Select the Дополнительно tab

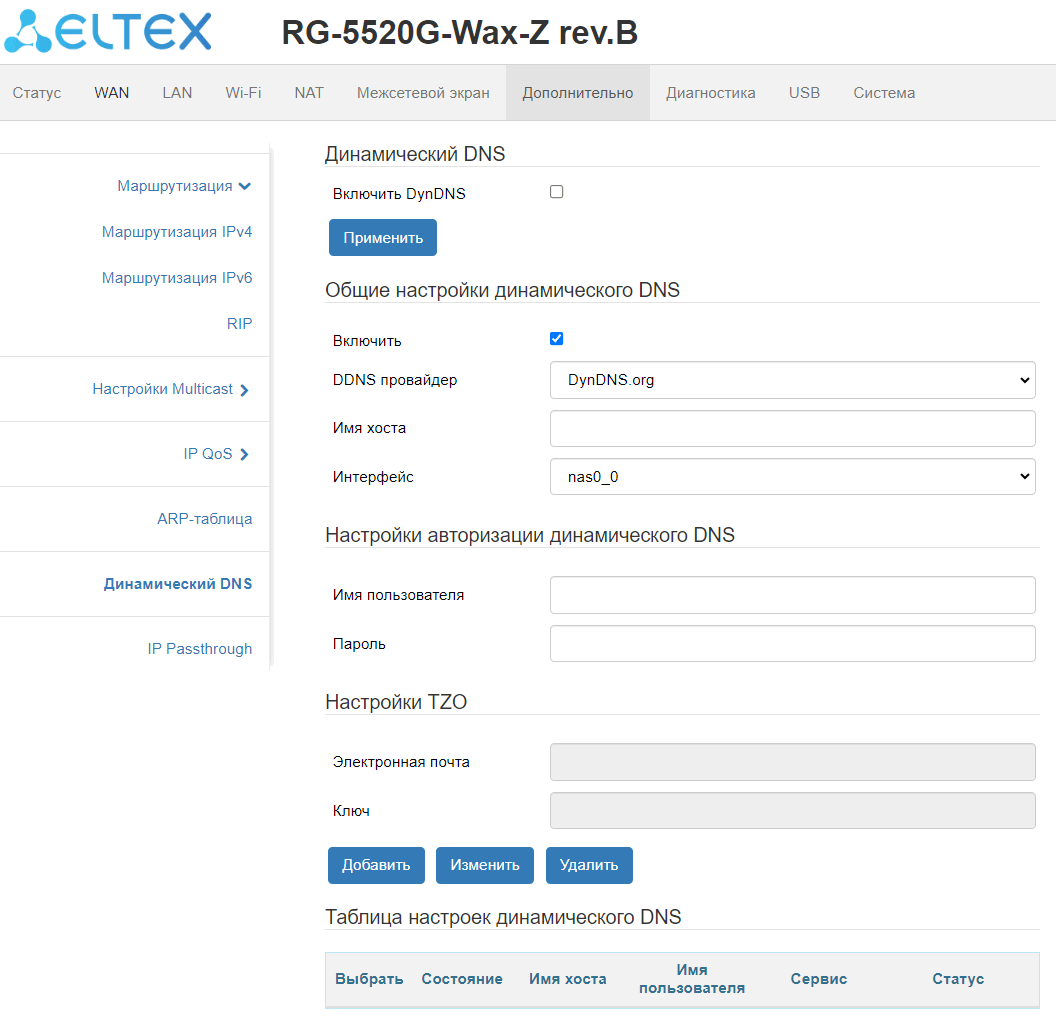(x=578, y=93)
